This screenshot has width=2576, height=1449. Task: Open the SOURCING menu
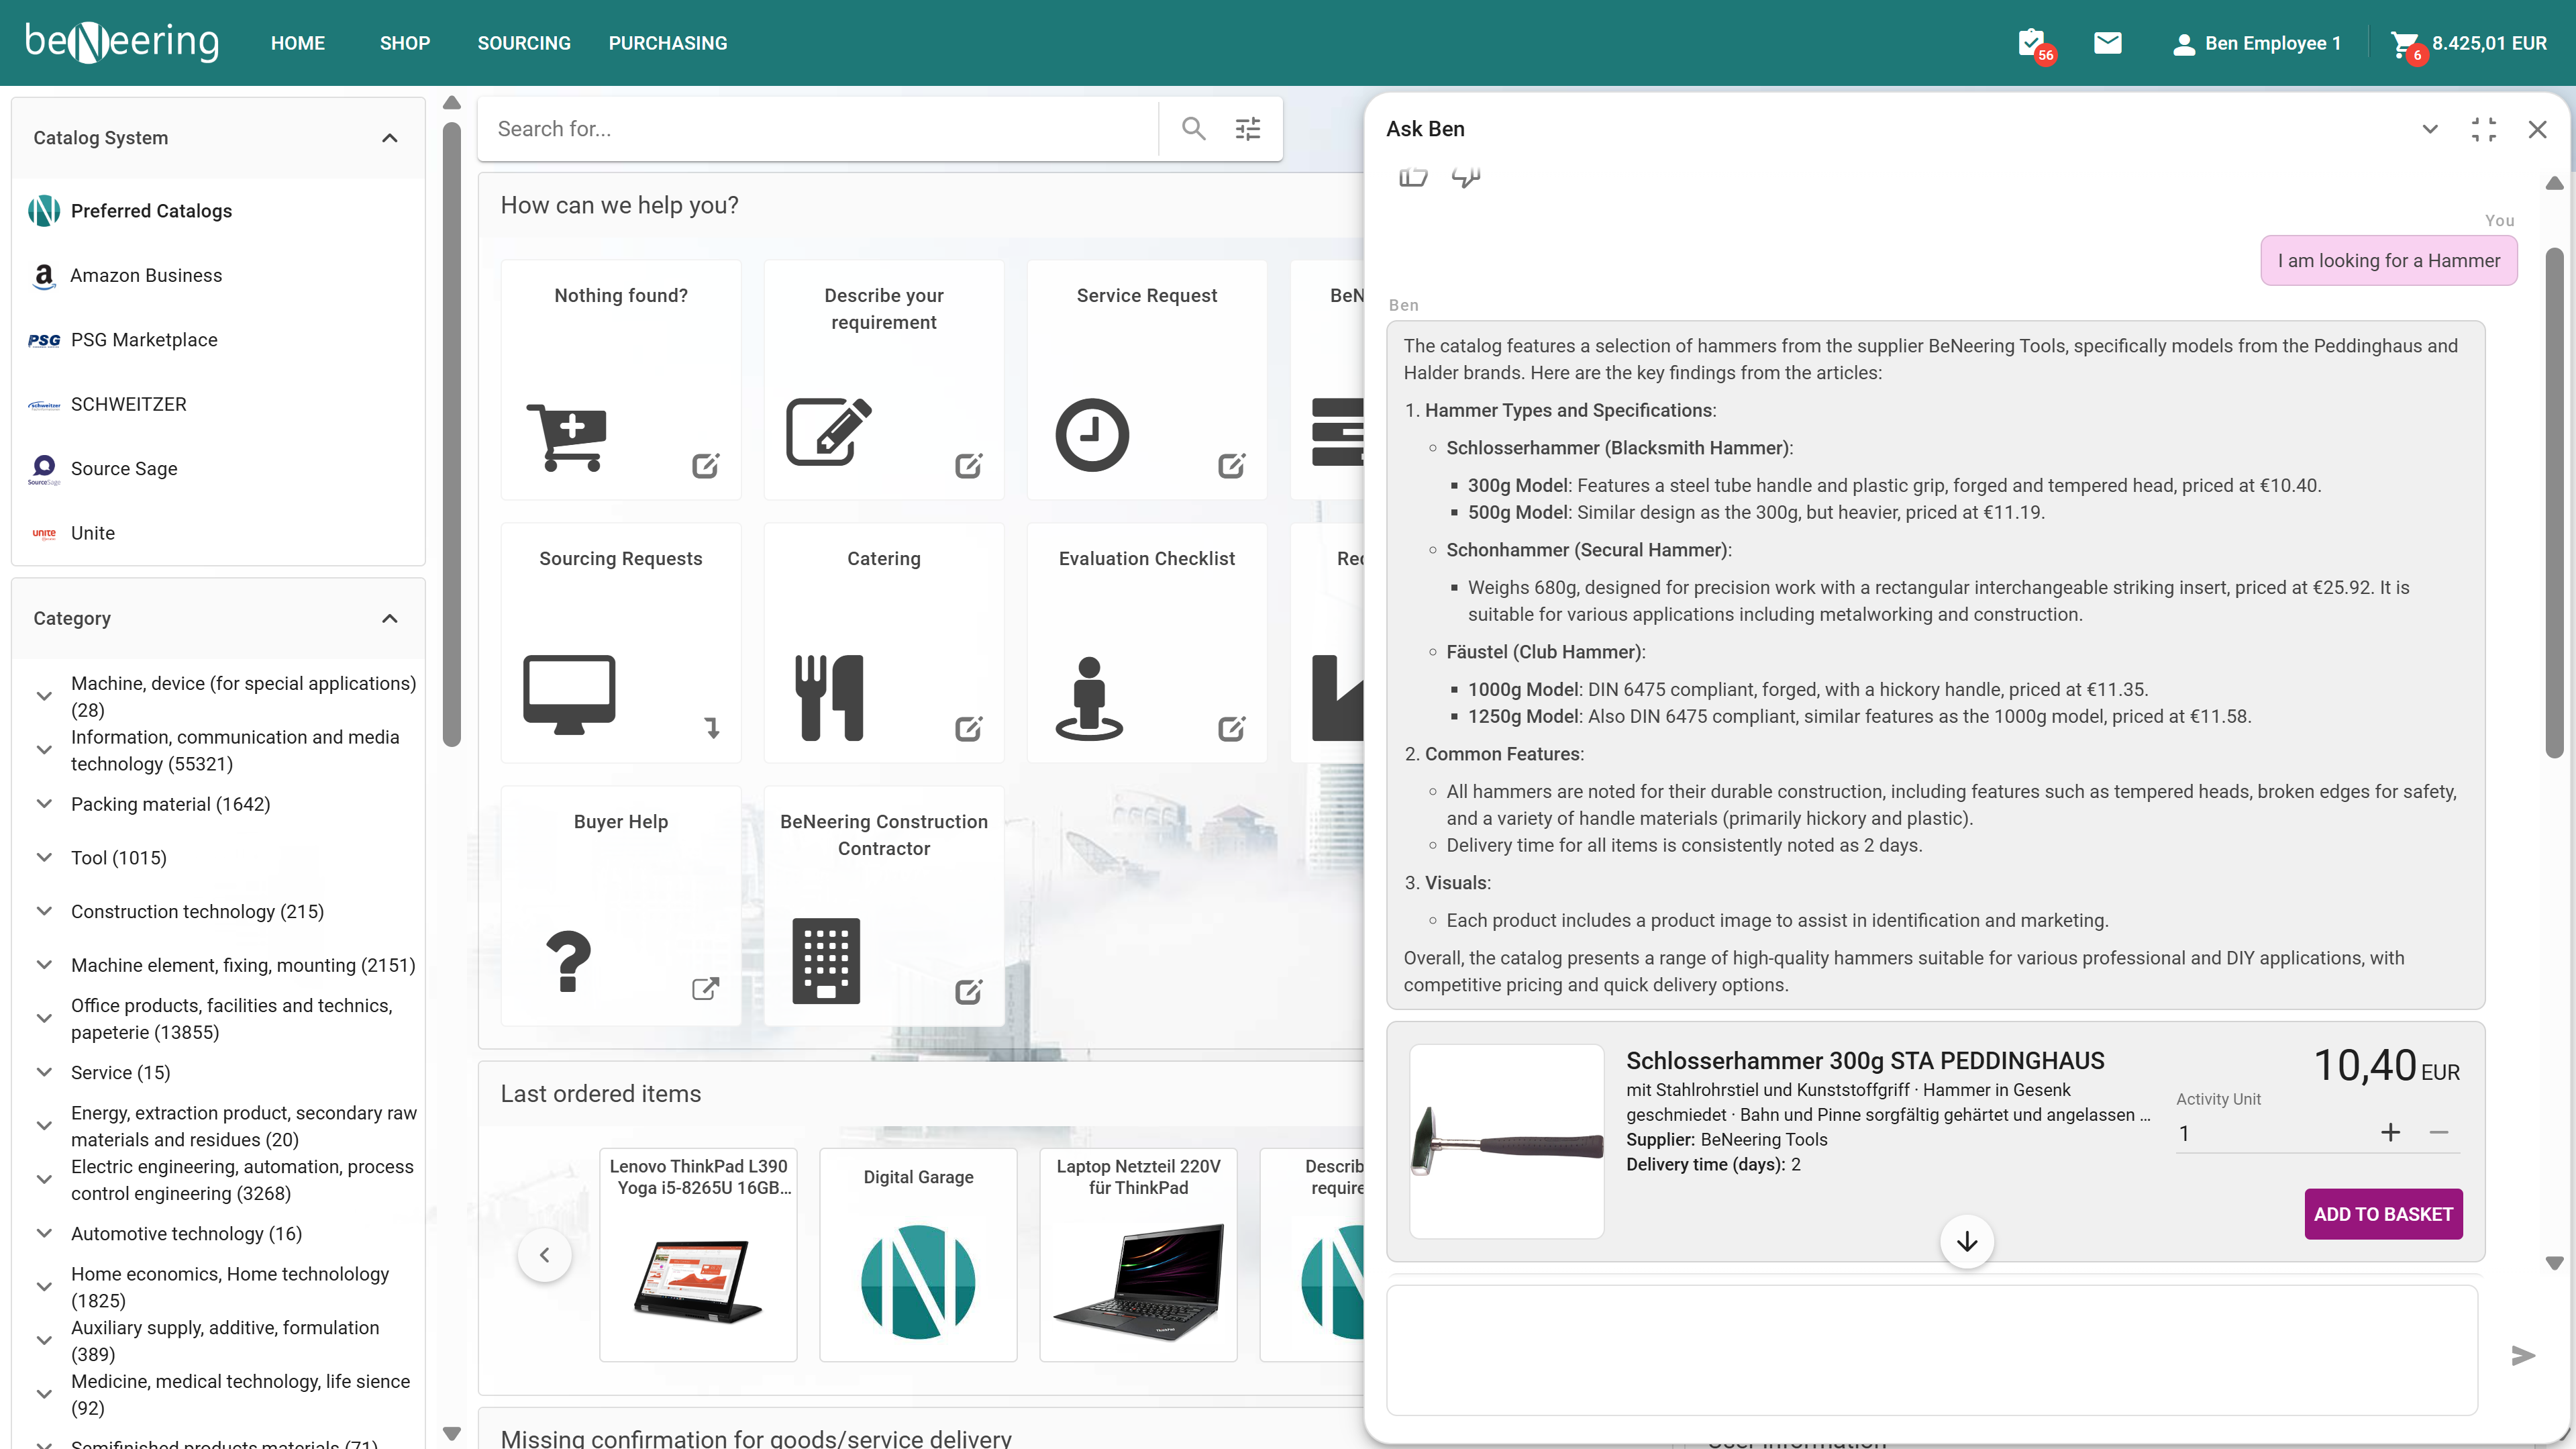pos(524,43)
